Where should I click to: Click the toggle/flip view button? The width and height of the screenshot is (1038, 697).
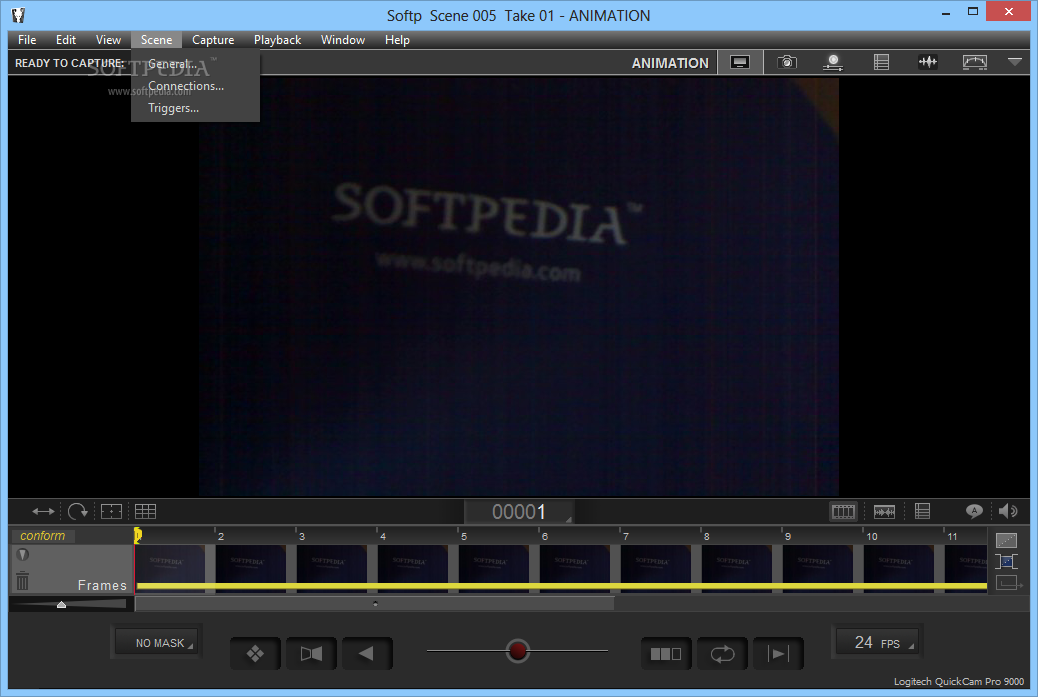tap(311, 654)
